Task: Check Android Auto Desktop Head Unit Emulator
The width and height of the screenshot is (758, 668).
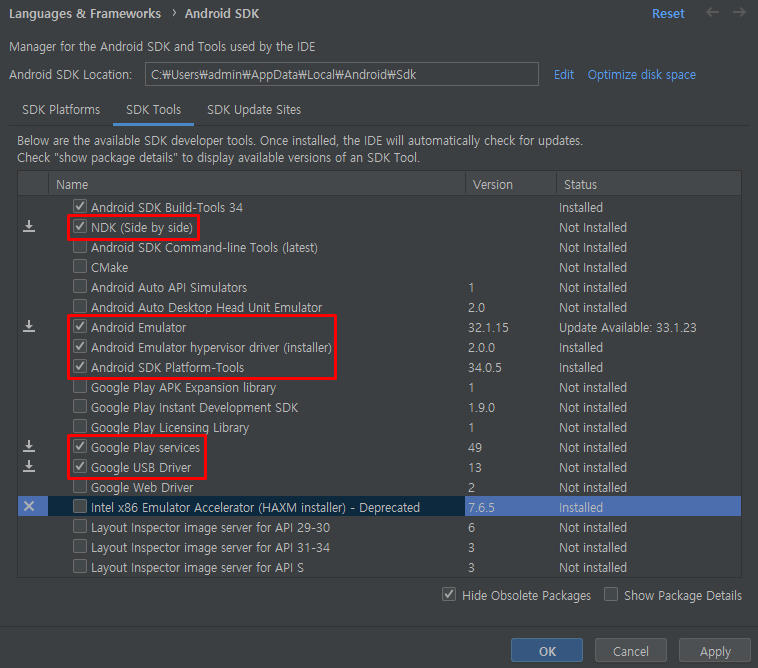Action: [80, 306]
